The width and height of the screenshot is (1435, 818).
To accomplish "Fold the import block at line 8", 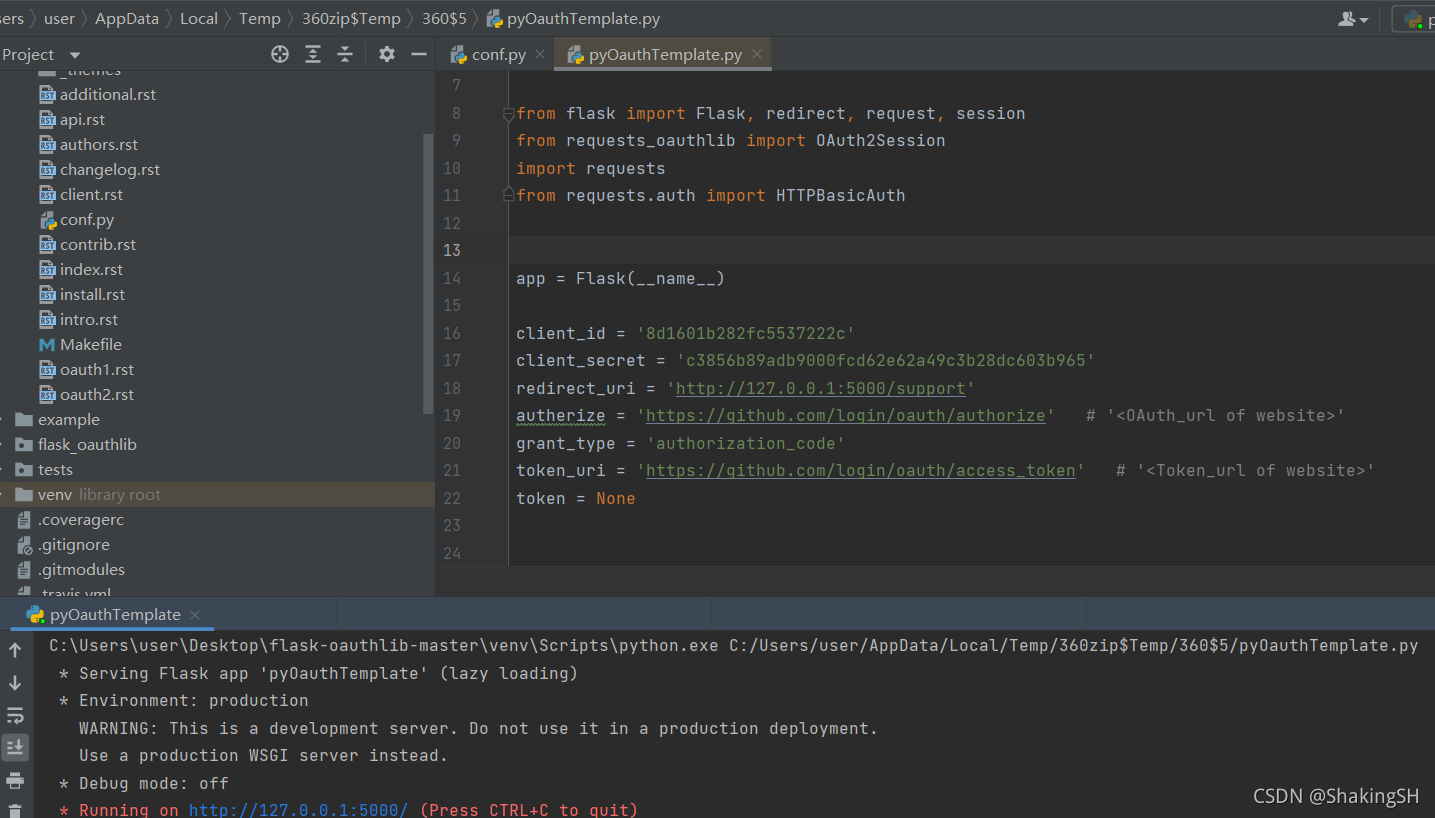I will pyautogui.click(x=508, y=114).
